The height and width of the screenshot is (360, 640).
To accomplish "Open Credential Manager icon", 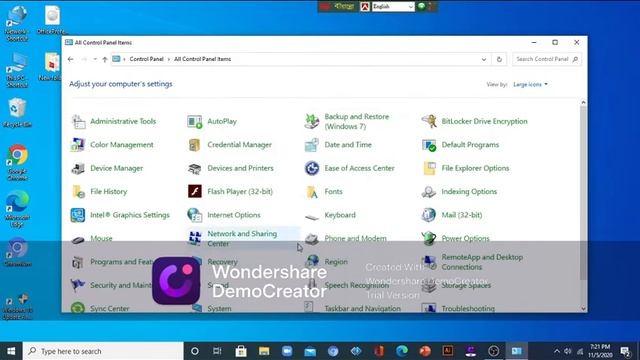I will (195, 145).
